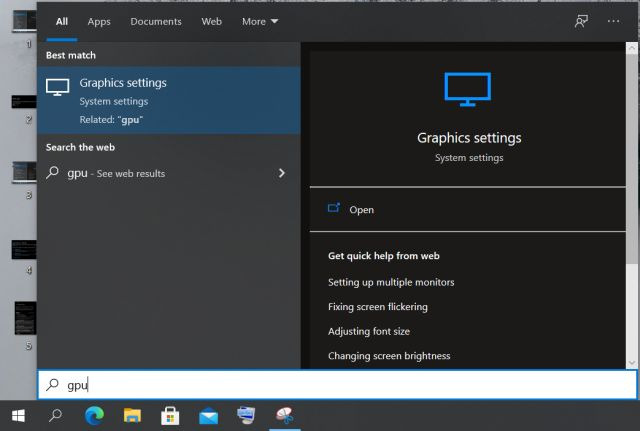Expand gpu web results chevron arrow
The image size is (640, 431).
tap(282, 173)
